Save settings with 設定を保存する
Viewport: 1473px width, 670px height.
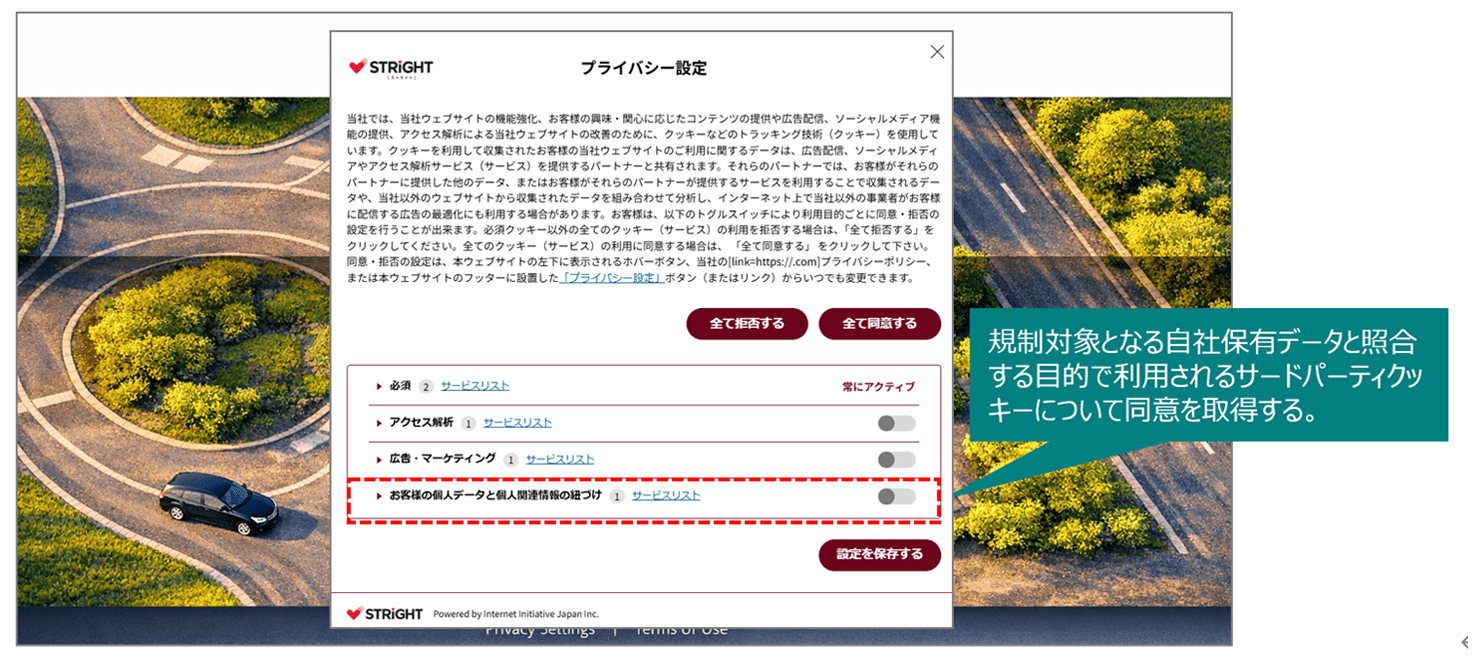point(880,555)
